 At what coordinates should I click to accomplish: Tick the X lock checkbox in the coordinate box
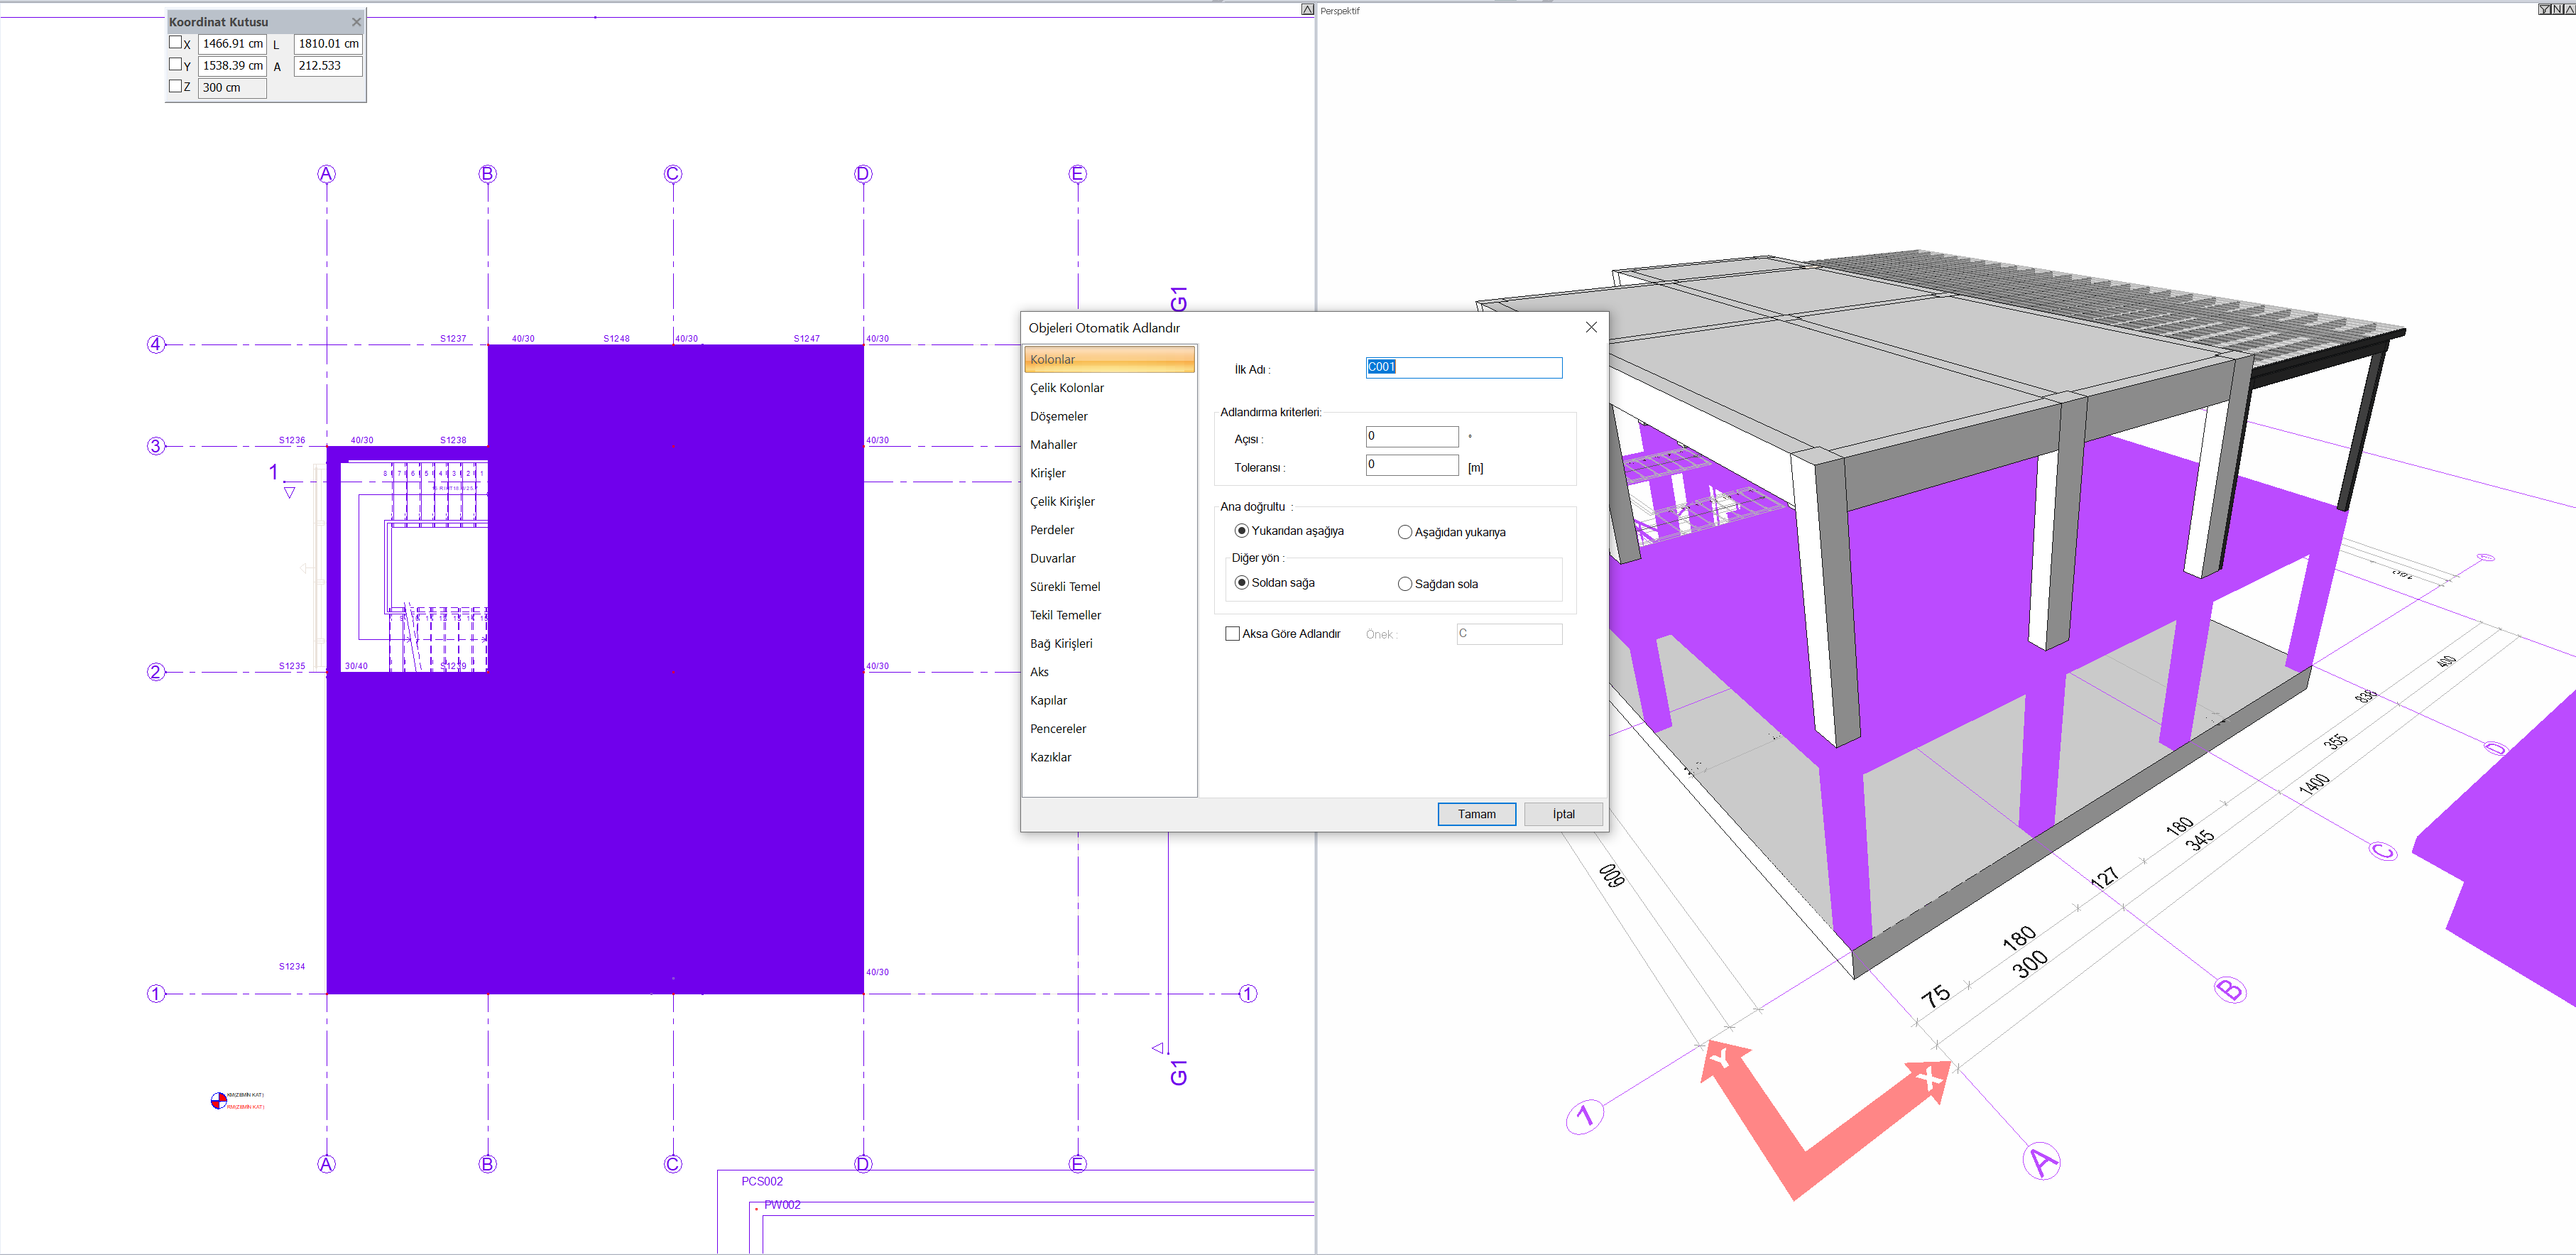pos(175,43)
